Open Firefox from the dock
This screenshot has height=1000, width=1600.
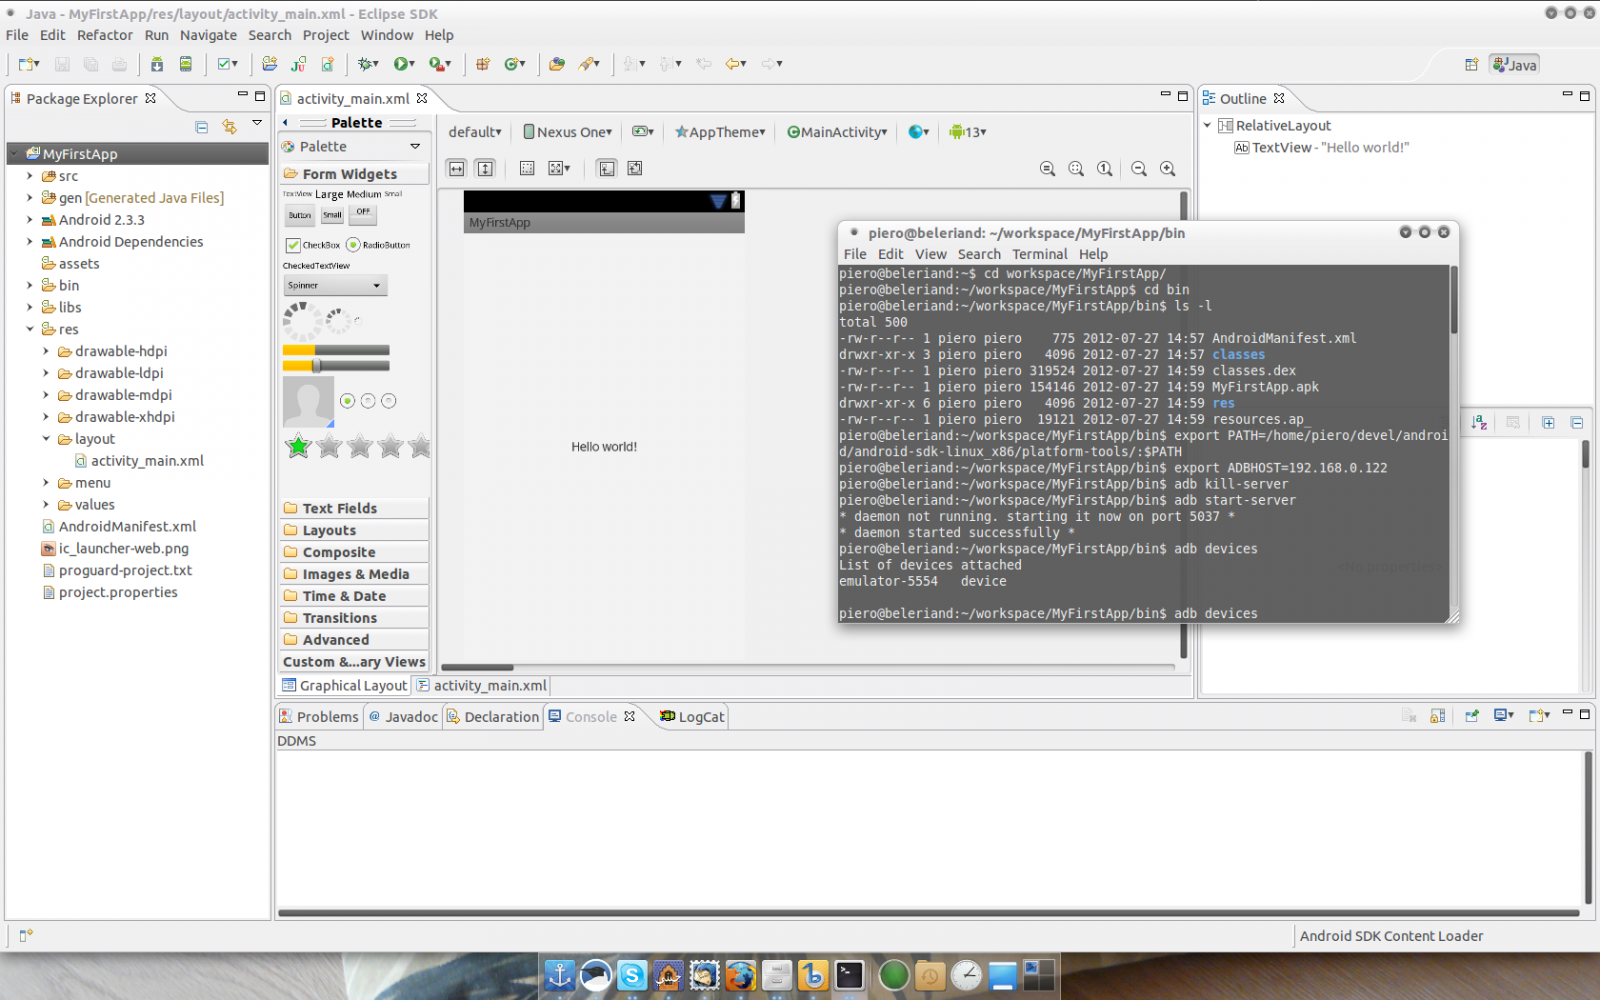pos(741,974)
